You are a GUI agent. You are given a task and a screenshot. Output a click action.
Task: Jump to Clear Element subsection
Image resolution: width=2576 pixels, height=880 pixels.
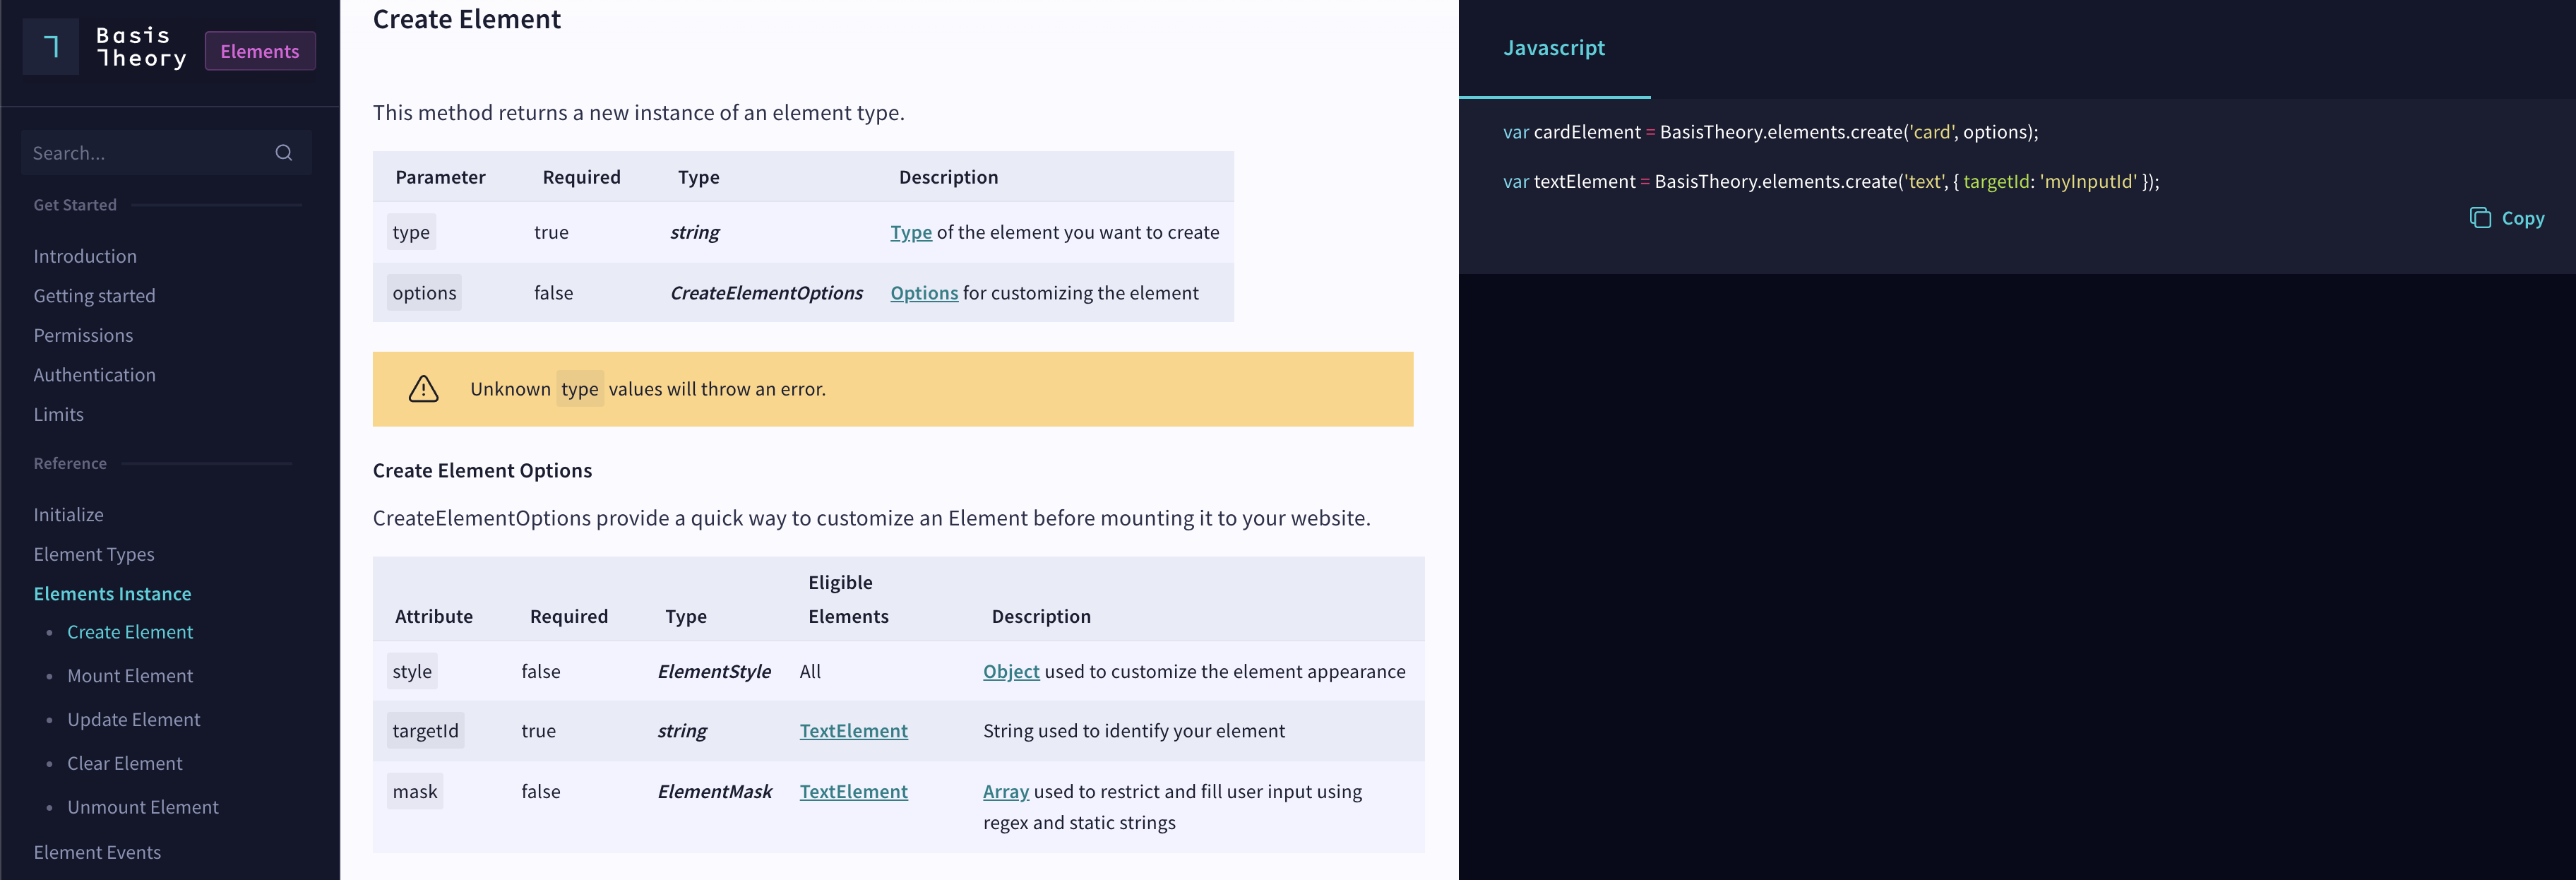pyautogui.click(x=124, y=763)
